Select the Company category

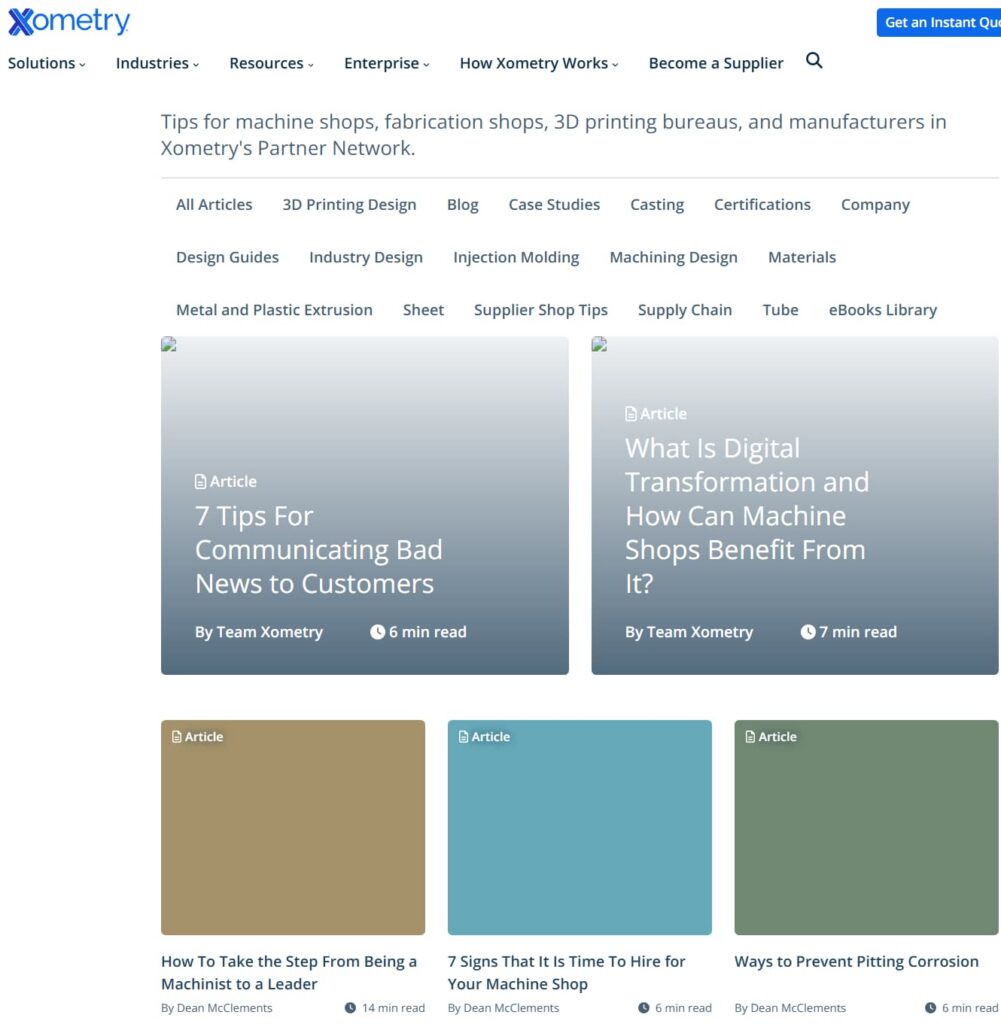pyautogui.click(x=875, y=204)
